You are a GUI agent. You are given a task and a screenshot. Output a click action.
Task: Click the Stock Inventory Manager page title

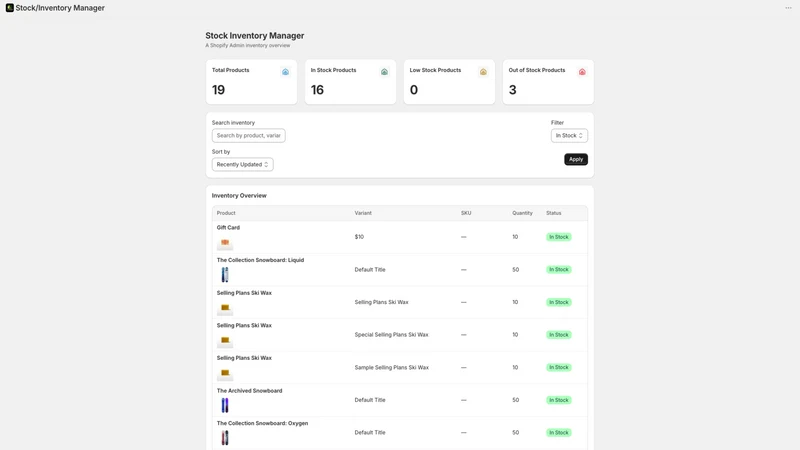click(x=255, y=36)
